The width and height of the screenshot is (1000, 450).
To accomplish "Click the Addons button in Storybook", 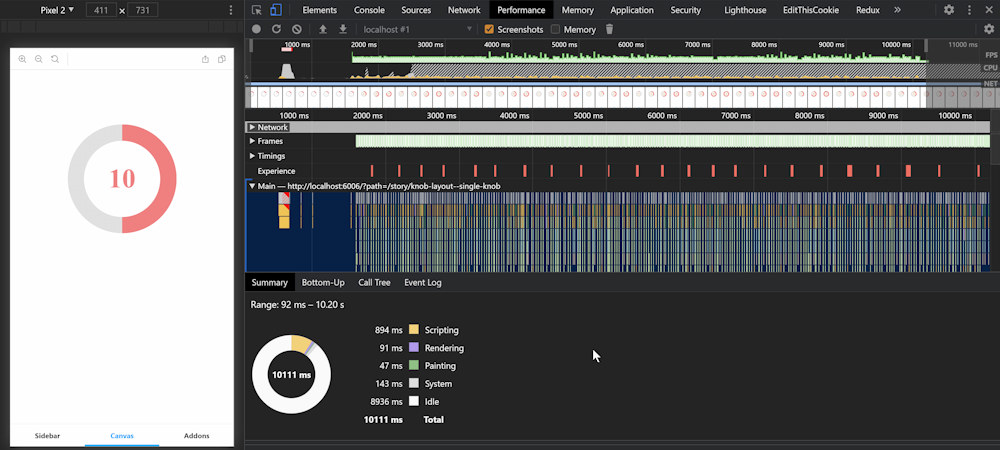I will tap(196, 436).
